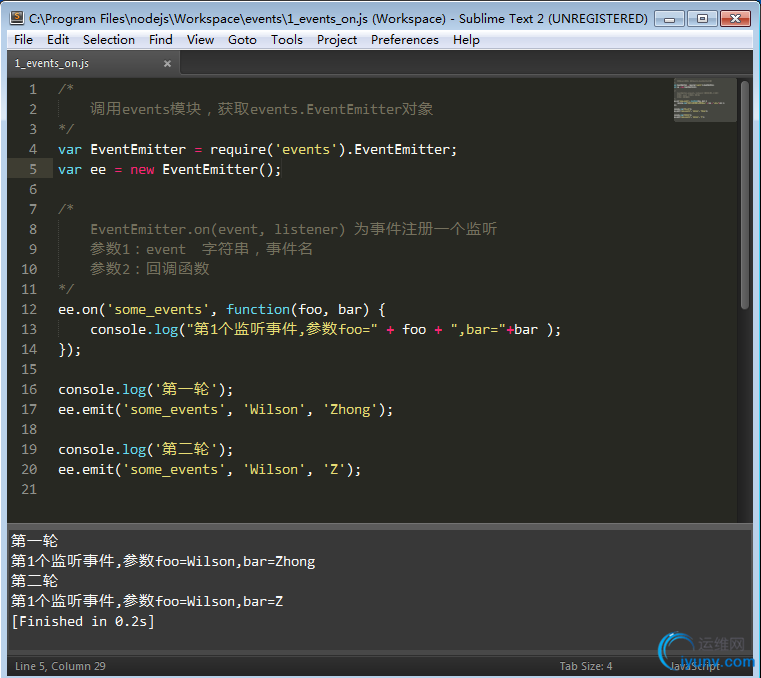Click output line ending bar=Z

point(147,601)
